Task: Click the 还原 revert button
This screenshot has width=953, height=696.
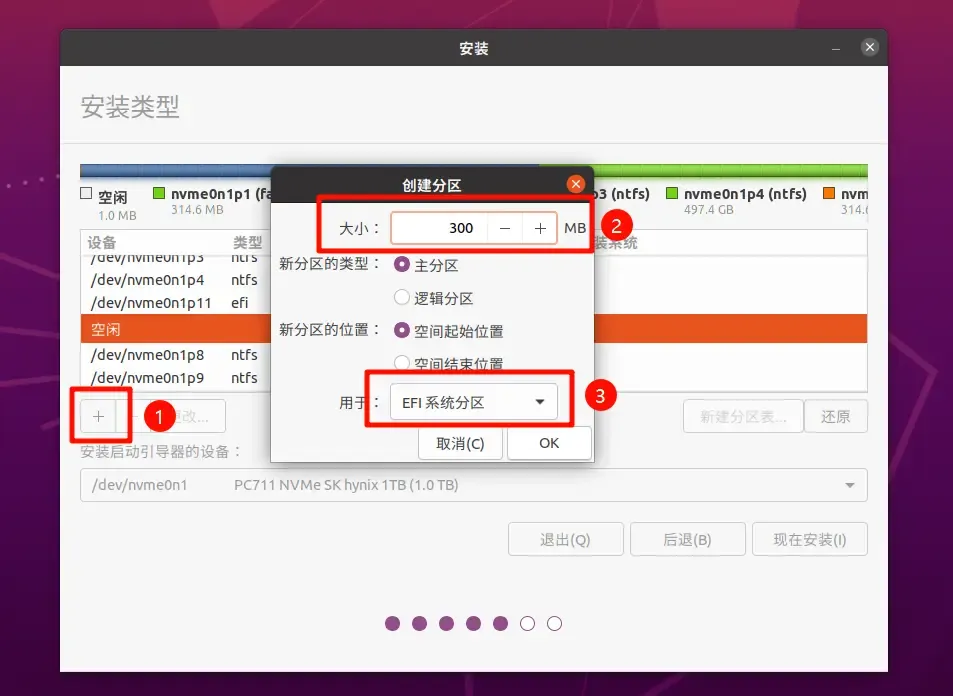Action: (835, 416)
